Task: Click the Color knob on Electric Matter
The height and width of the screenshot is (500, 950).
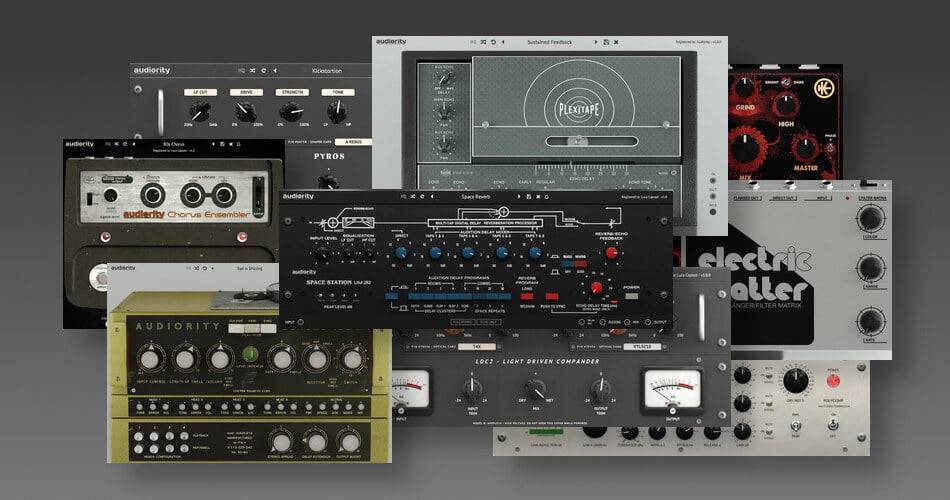Action: pyautogui.click(x=871, y=218)
